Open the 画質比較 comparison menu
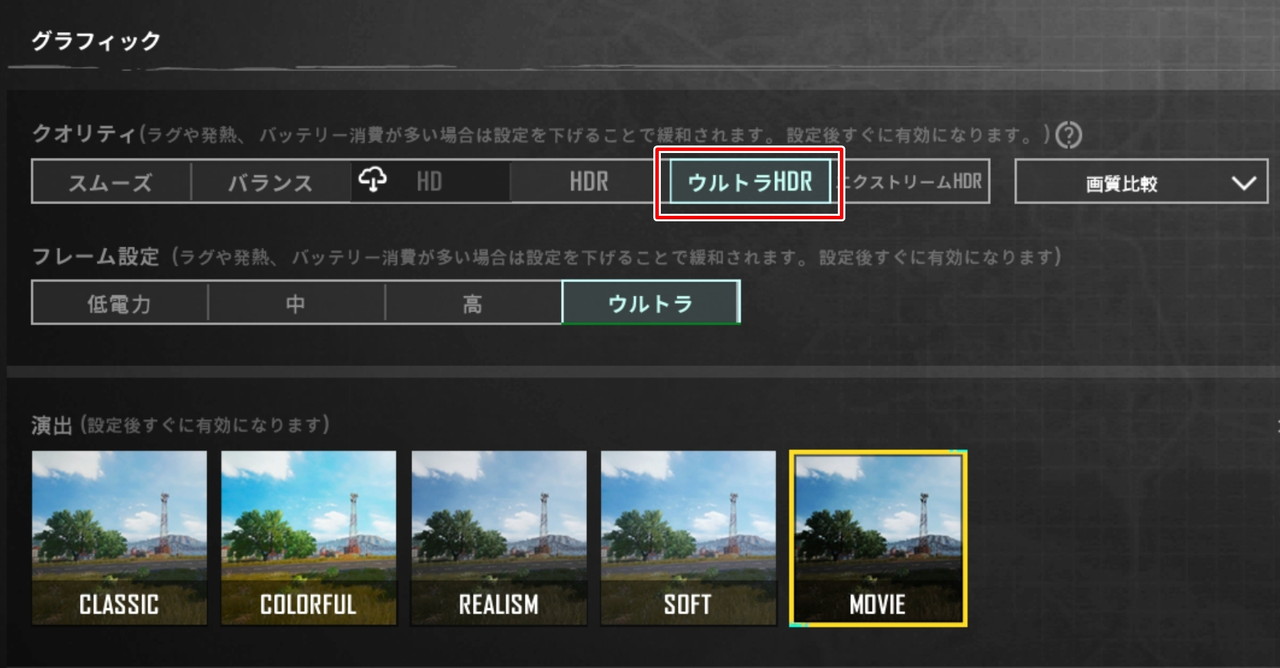Viewport: 1280px width, 668px height. coord(1141,181)
